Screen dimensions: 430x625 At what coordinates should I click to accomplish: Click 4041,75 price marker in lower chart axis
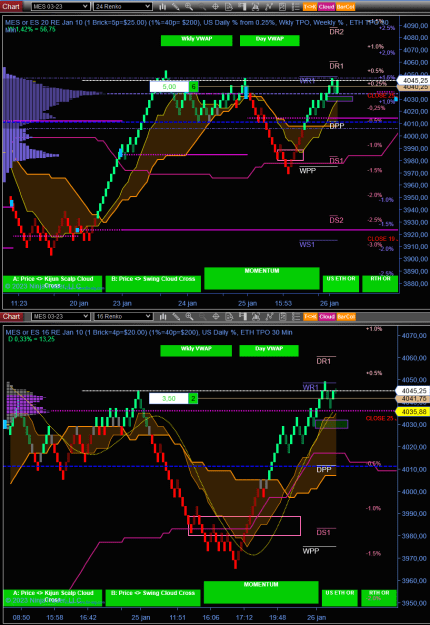tap(412, 398)
